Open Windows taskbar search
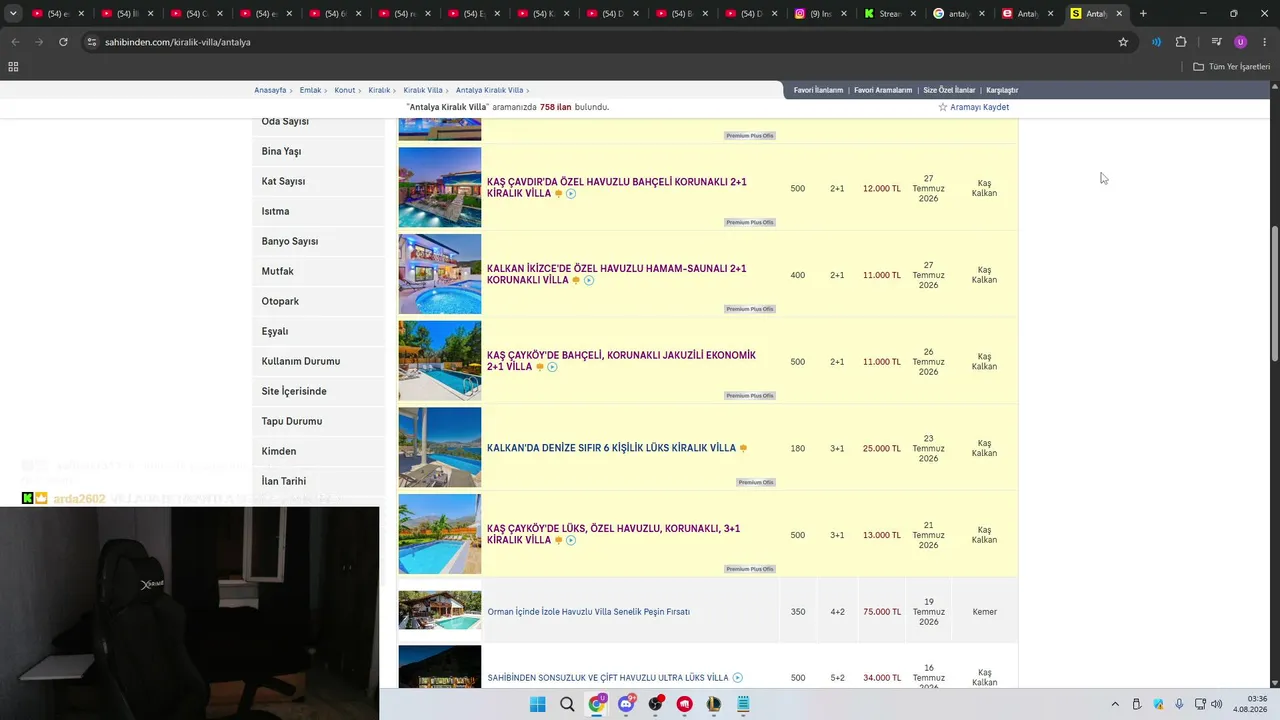The width and height of the screenshot is (1280, 720). tap(567, 704)
